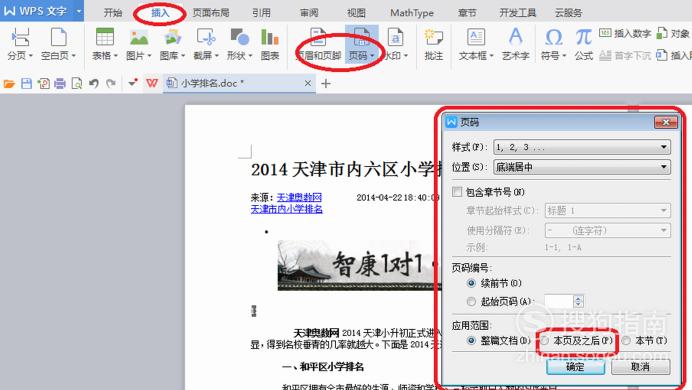Click the 起始页码 spinner arrows
692x390 pixels.
coord(578,301)
